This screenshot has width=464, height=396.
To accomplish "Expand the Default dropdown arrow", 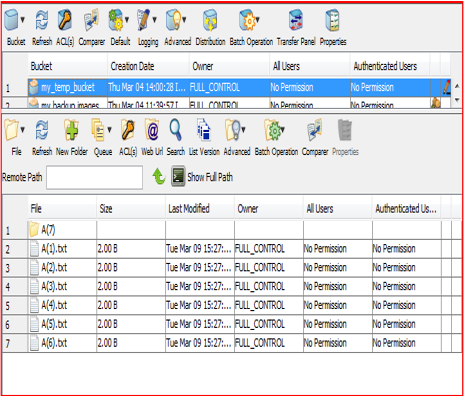I will click(127, 20).
